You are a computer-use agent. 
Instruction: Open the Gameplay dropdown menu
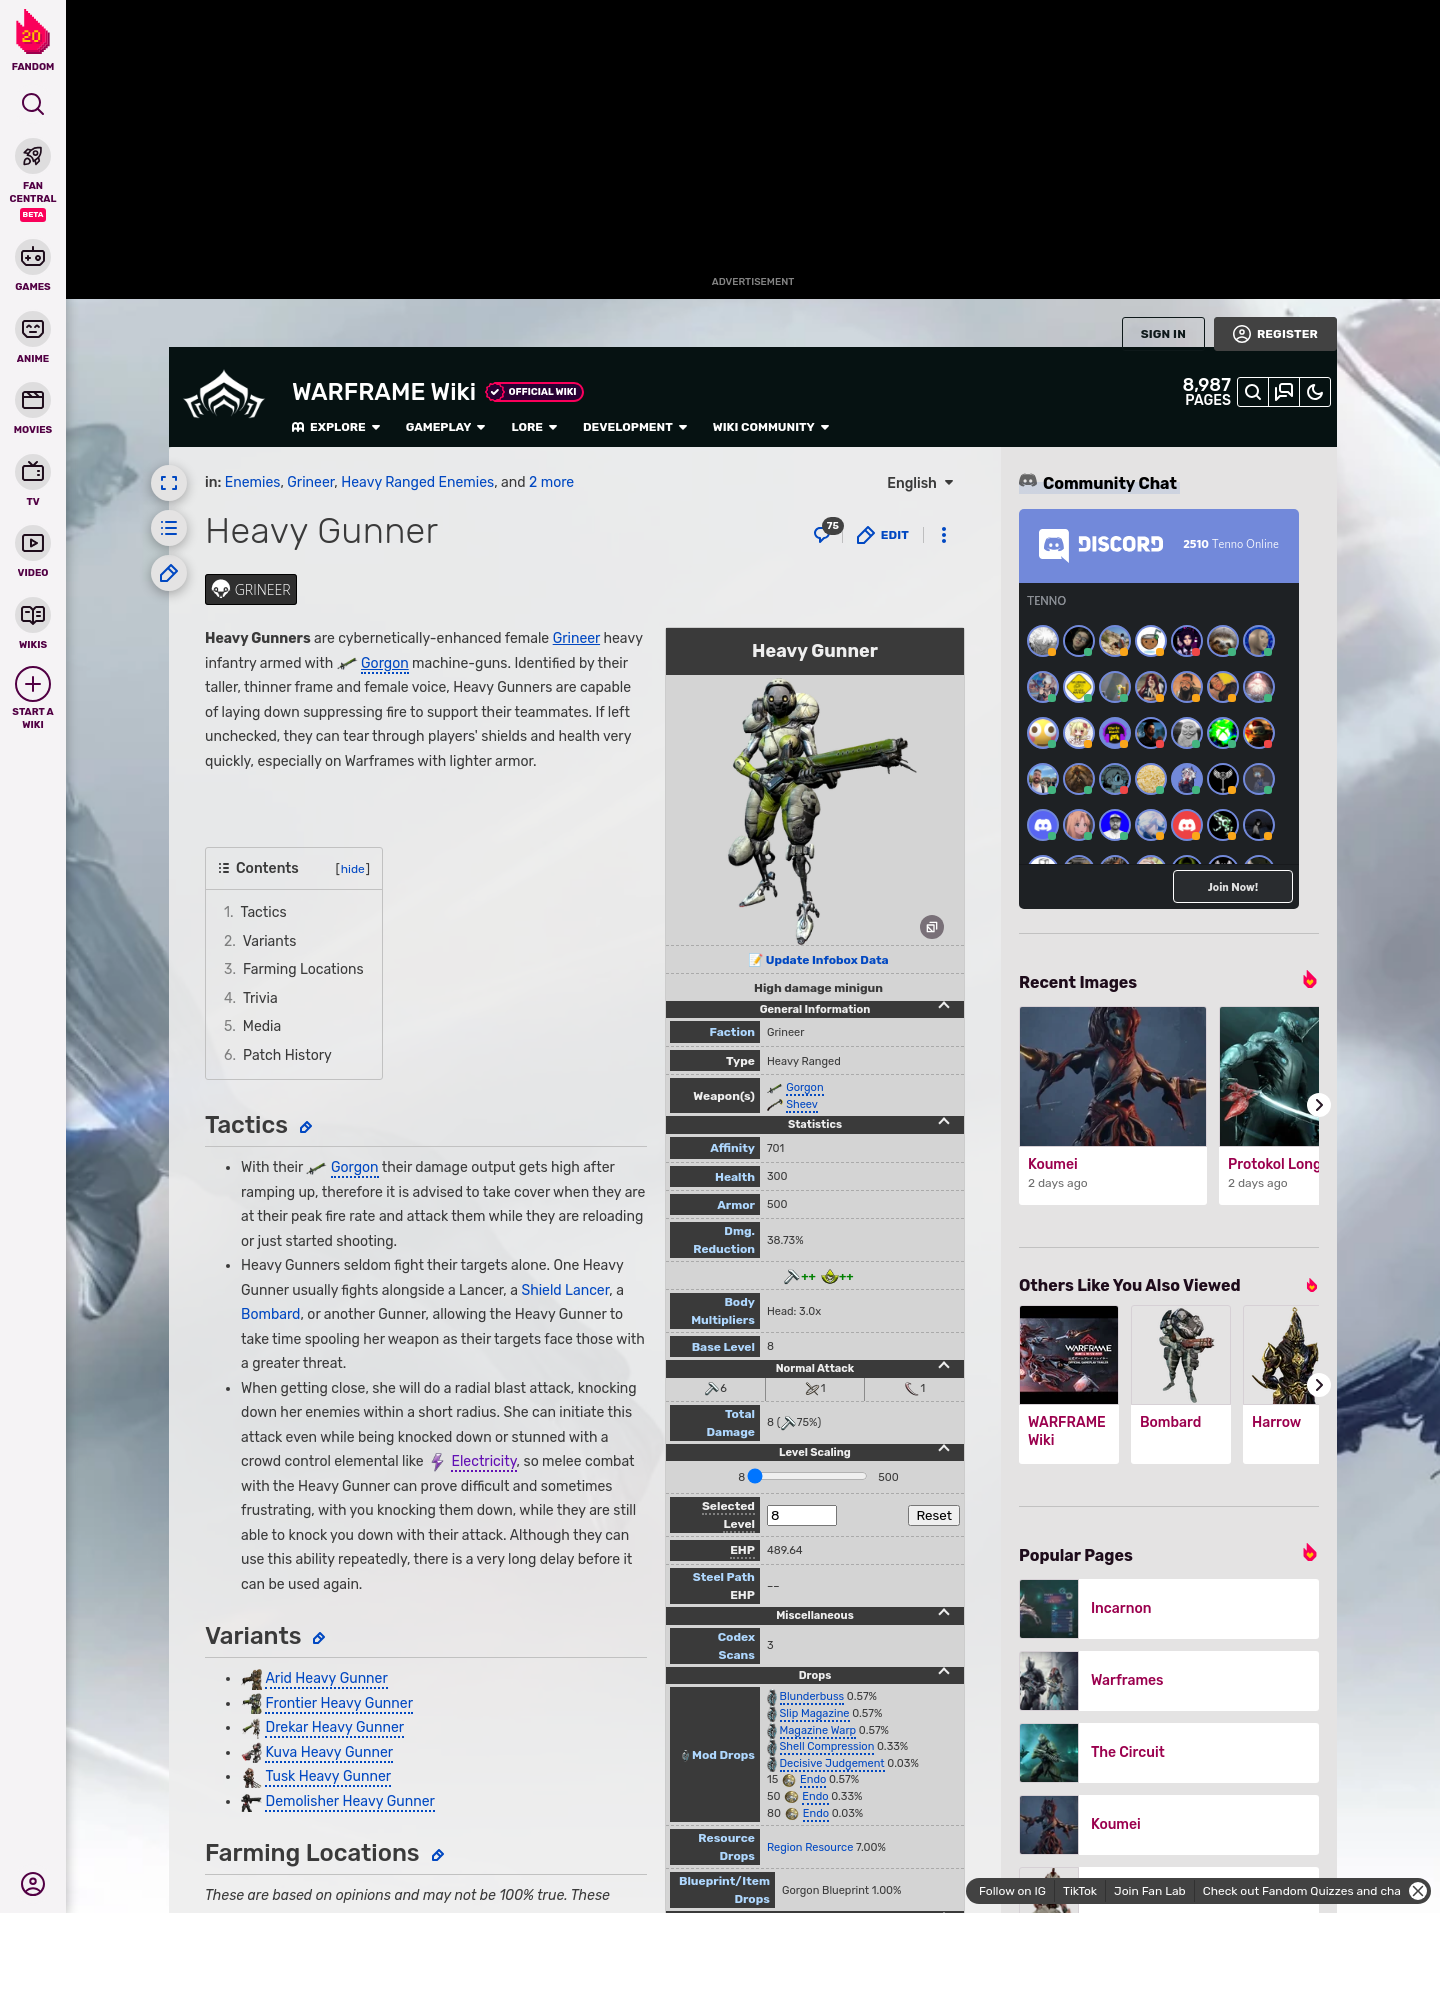(445, 427)
